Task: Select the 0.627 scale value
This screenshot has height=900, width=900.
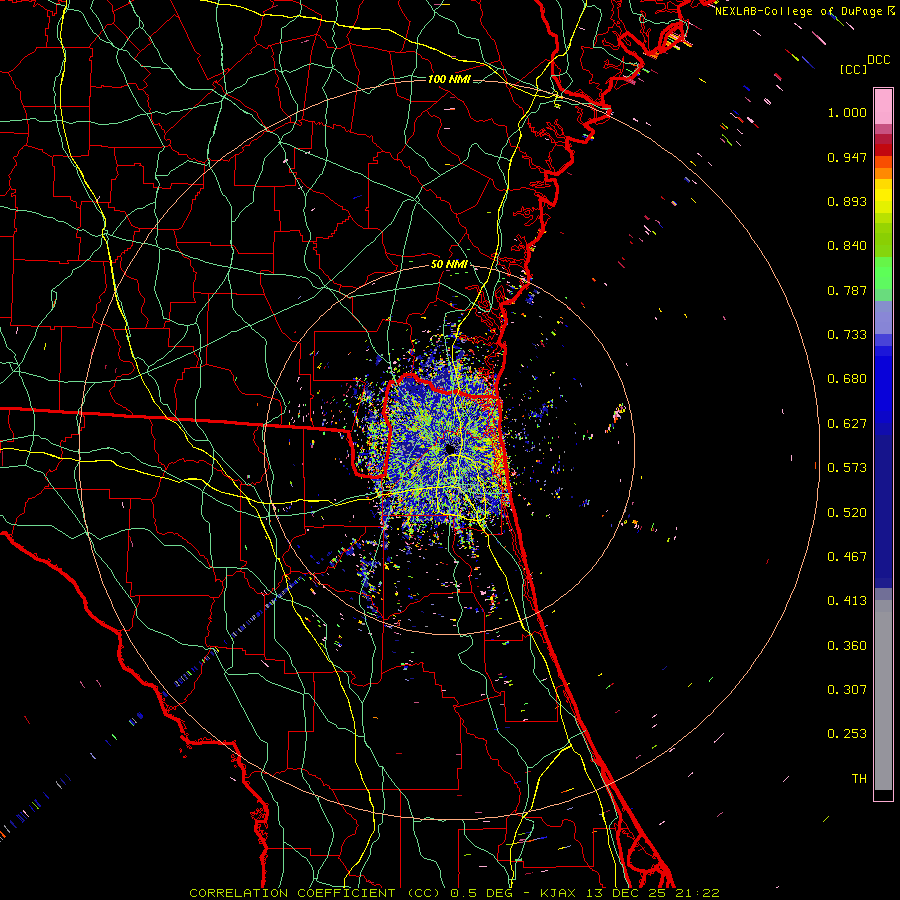Action: 847,424
